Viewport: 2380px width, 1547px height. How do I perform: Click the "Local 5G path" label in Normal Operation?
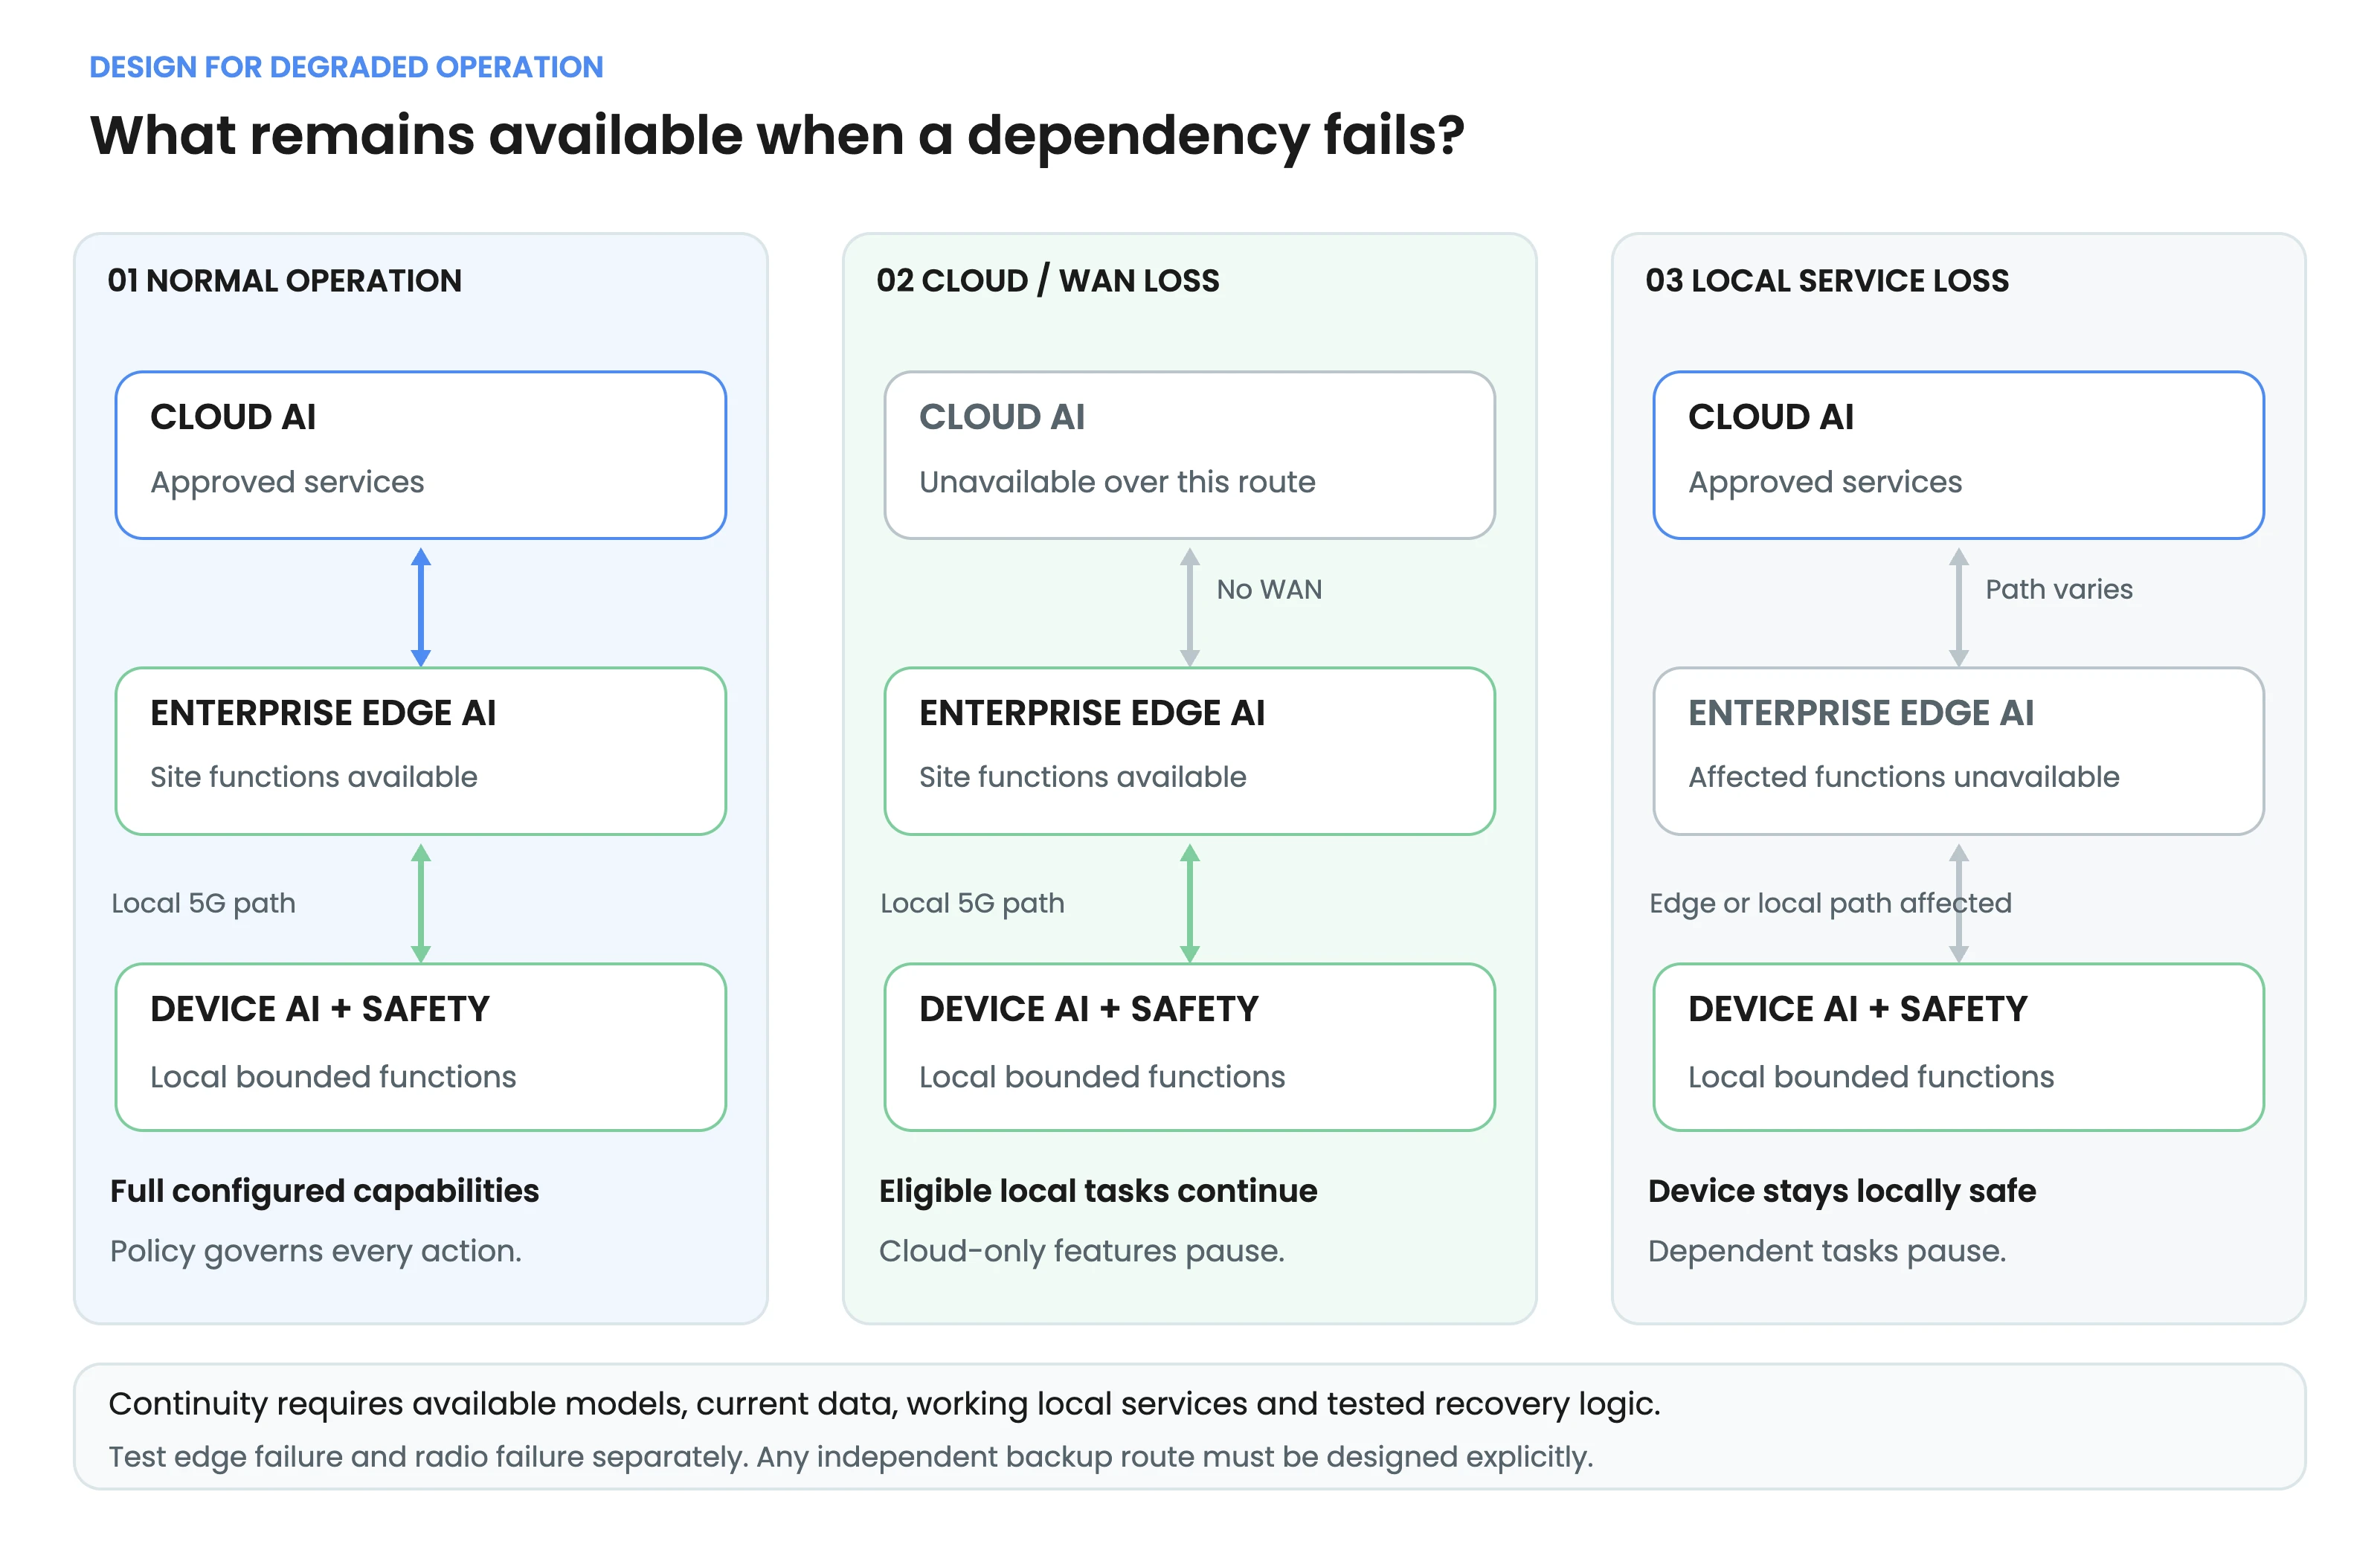click(203, 903)
